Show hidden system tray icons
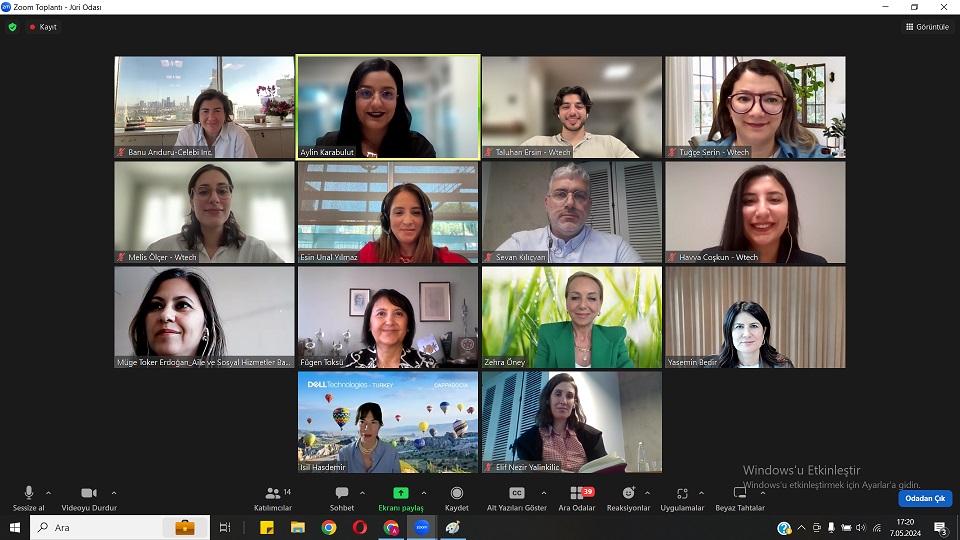This screenshot has width=960, height=540. tap(801, 528)
